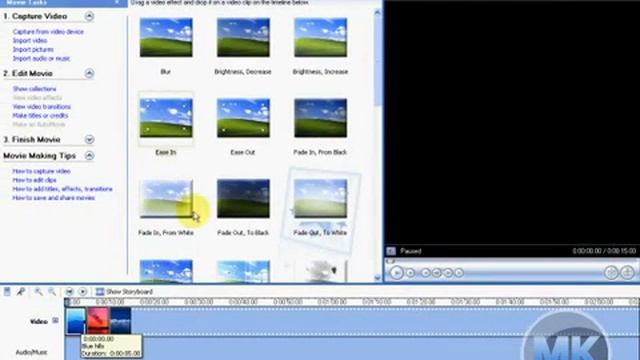640x360 pixels.
Task: Click Narrate Timeline microphone icon
Action: (x=21, y=291)
